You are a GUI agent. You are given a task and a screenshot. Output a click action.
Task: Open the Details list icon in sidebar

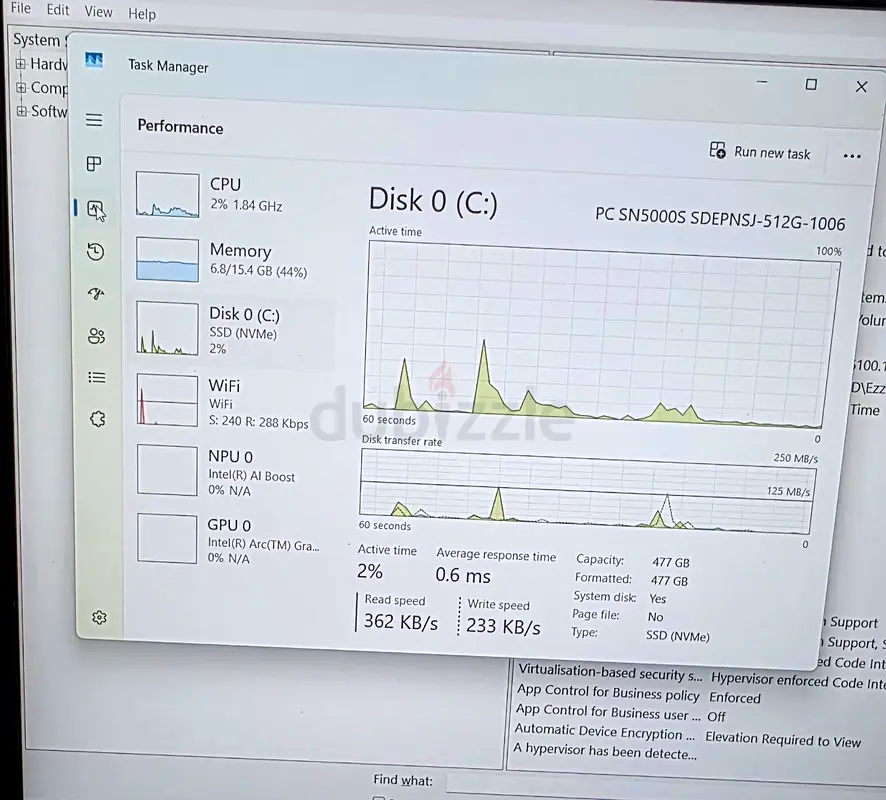click(97, 377)
